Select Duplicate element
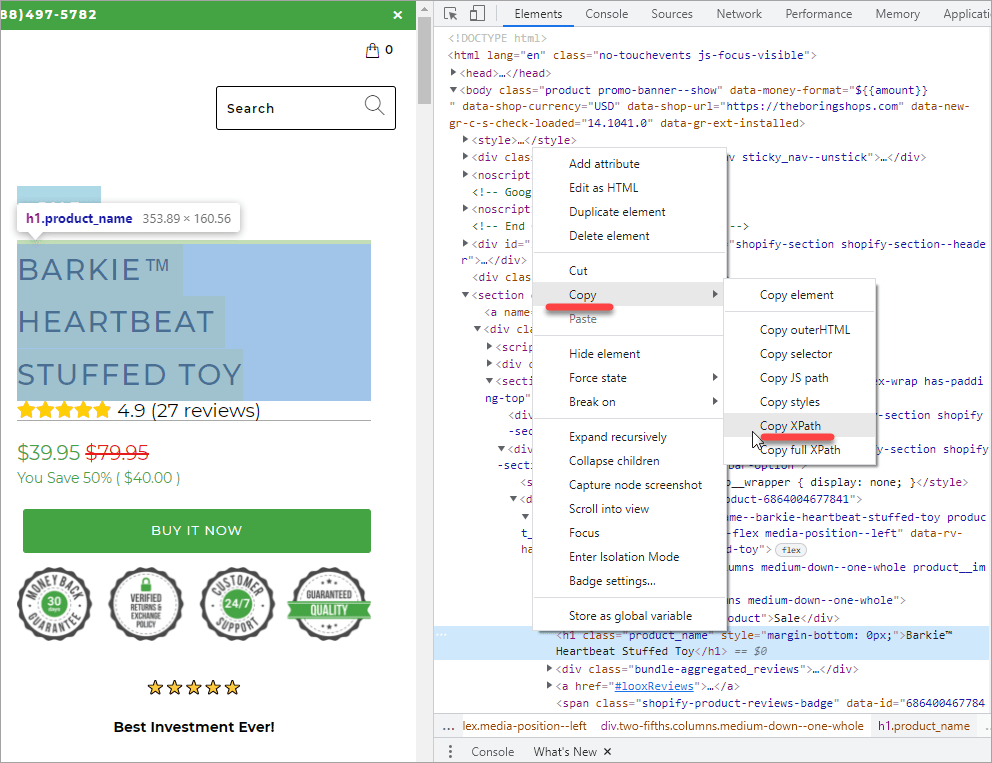Image resolution: width=992 pixels, height=763 pixels. pos(629,212)
